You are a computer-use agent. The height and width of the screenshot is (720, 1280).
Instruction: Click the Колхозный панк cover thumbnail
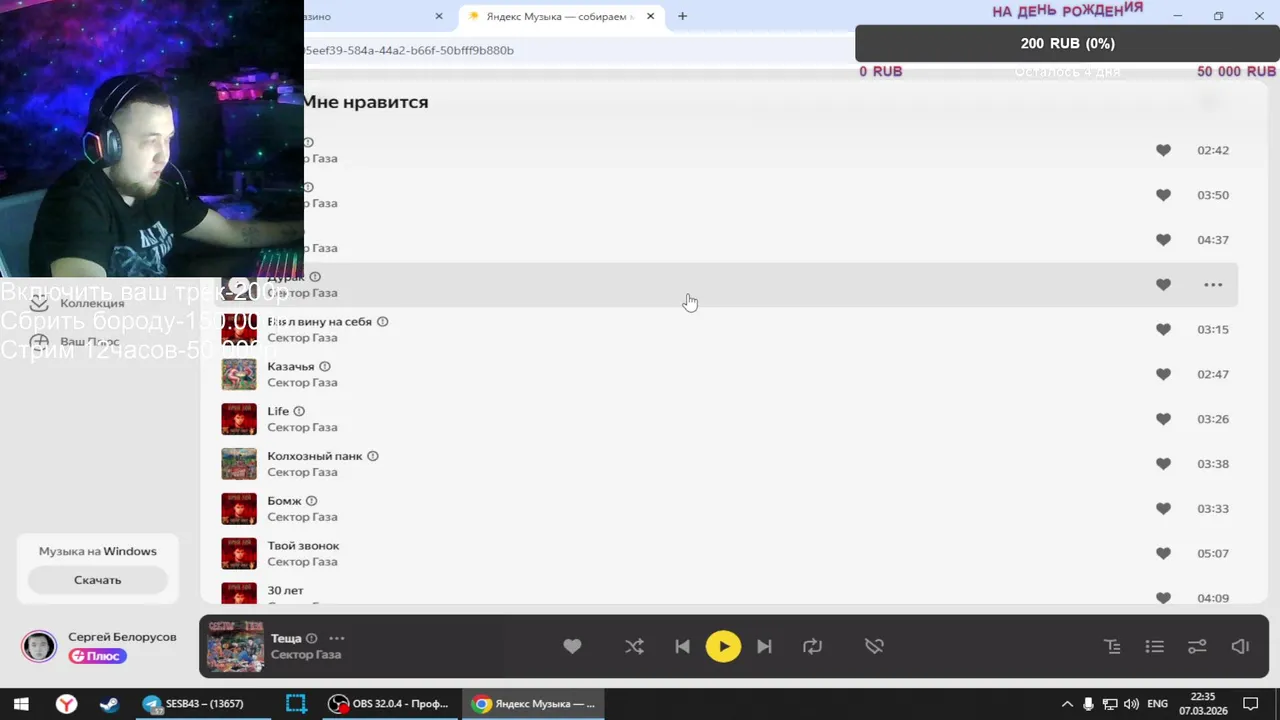pyautogui.click(x=239, y=464)
